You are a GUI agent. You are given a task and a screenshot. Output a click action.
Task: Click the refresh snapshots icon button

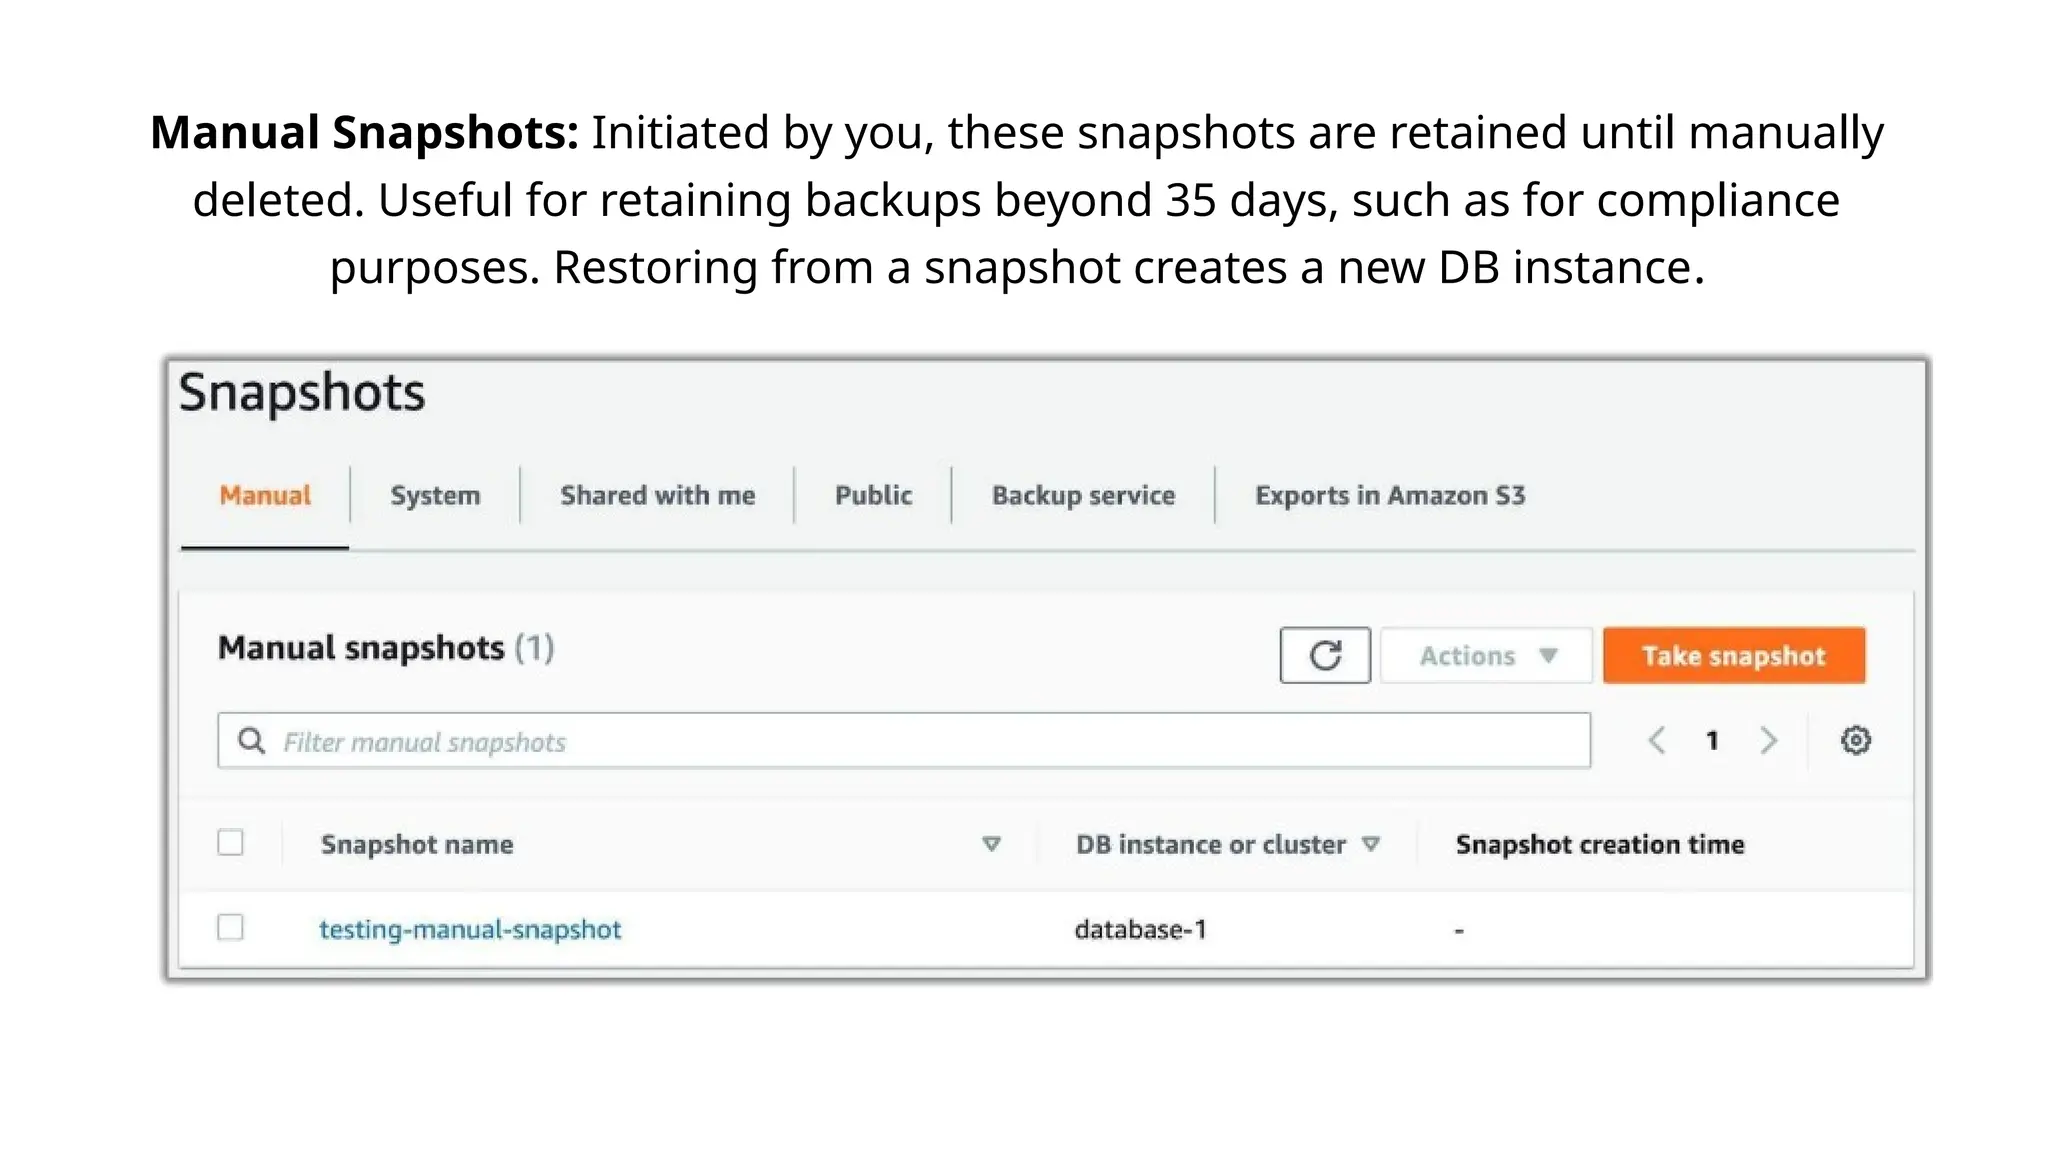click(x=1324, y=656)
